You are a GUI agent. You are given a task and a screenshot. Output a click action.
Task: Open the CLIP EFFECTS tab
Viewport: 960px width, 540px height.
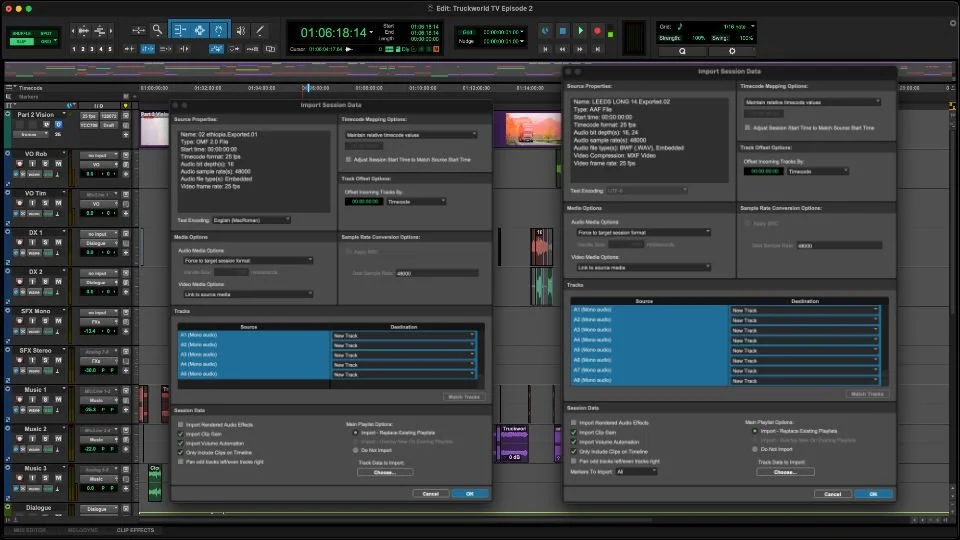tap(135, 530)
